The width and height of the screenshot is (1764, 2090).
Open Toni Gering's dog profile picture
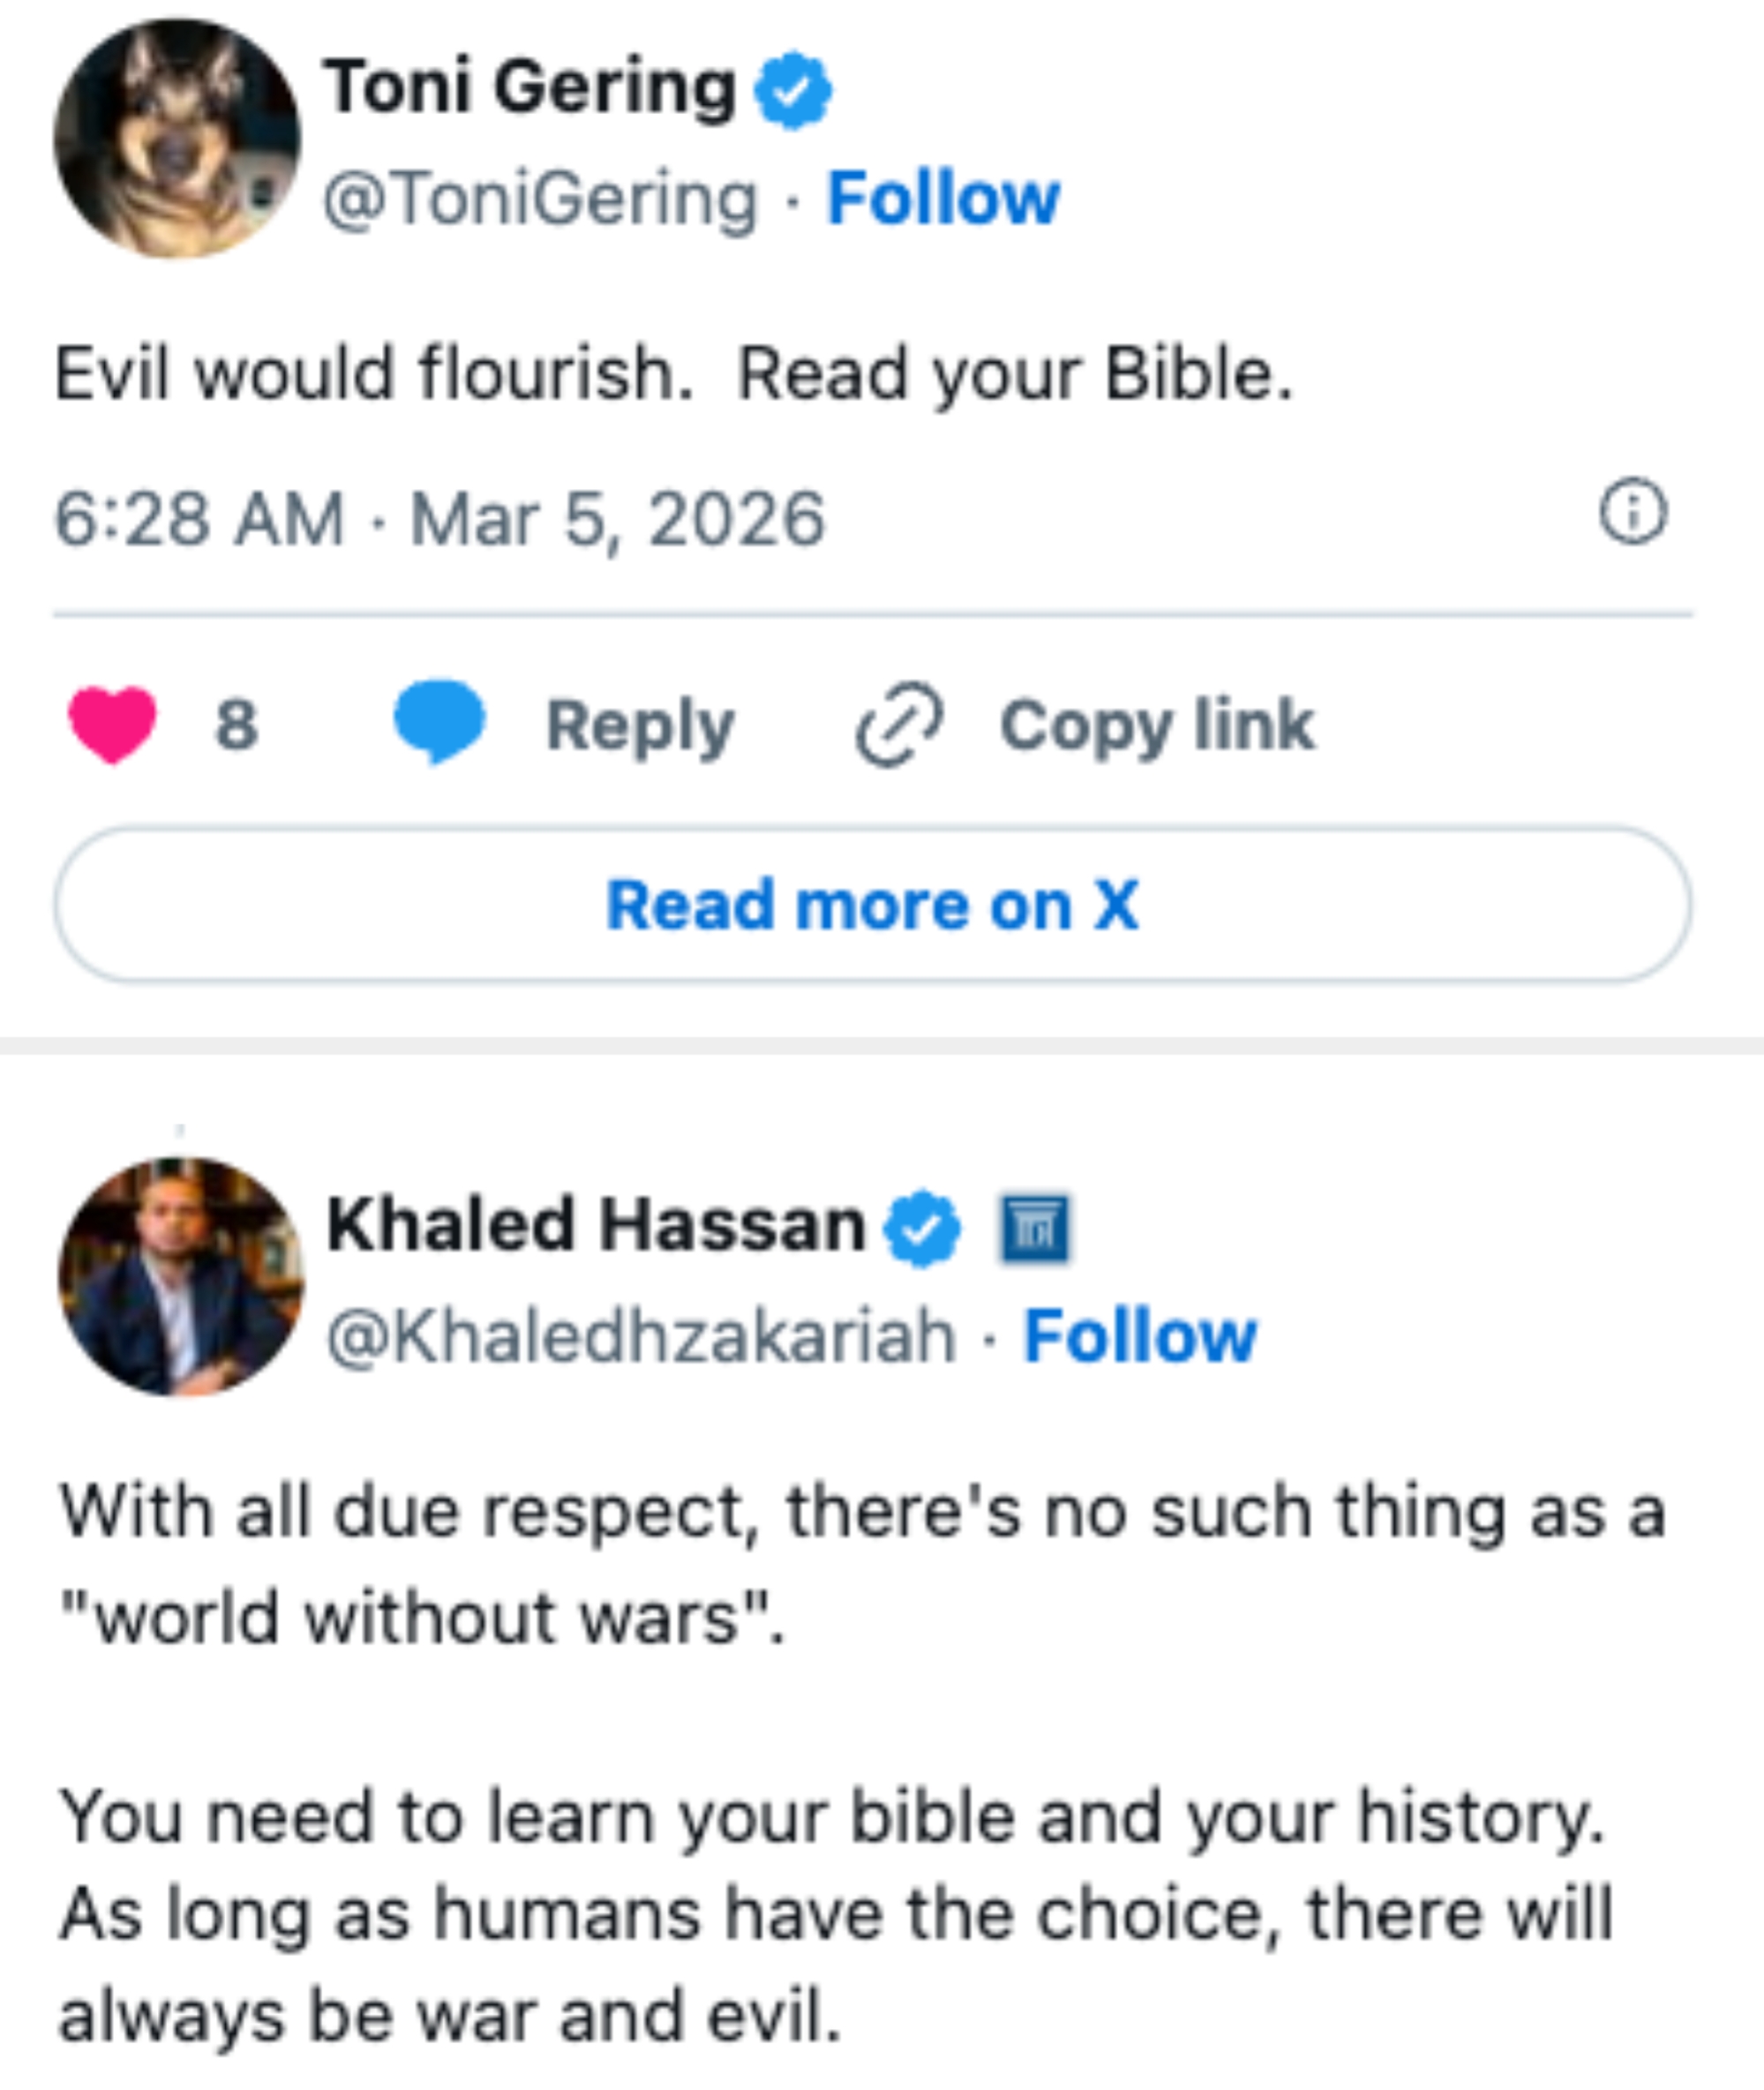[x=177, y=139]
